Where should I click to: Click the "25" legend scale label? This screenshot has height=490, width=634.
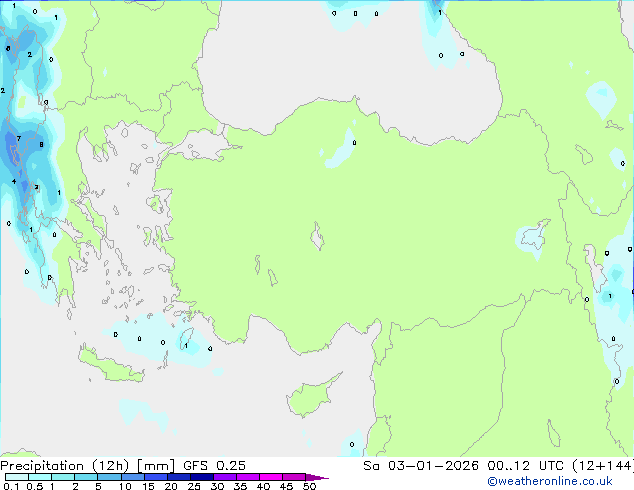tap(194, 486)
